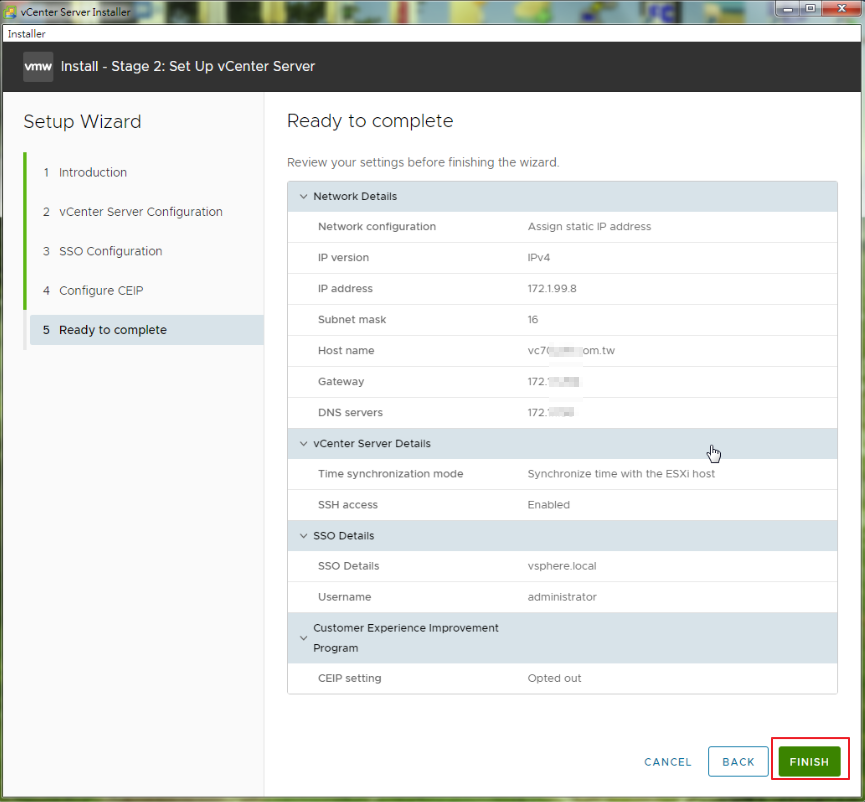This screenshot has width=865, height=802.
Task: Select step 5 Ready to complete
Action: click(146, 330)
